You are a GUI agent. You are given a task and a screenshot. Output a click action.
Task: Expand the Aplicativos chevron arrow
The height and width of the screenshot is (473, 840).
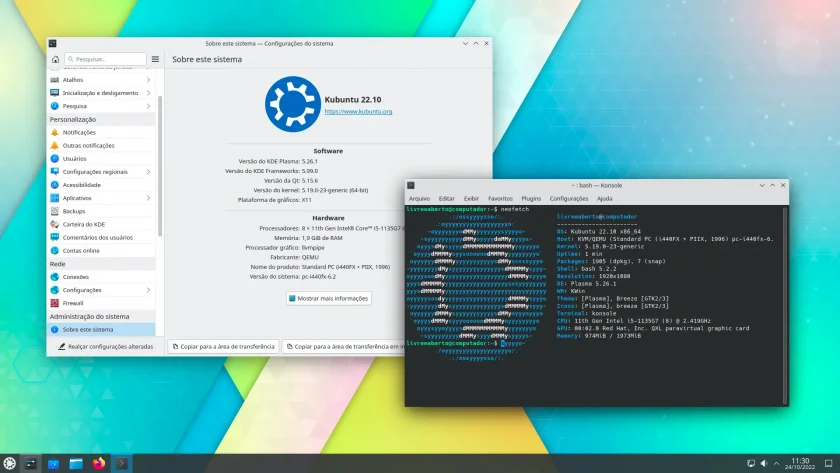tap(148, 198)
